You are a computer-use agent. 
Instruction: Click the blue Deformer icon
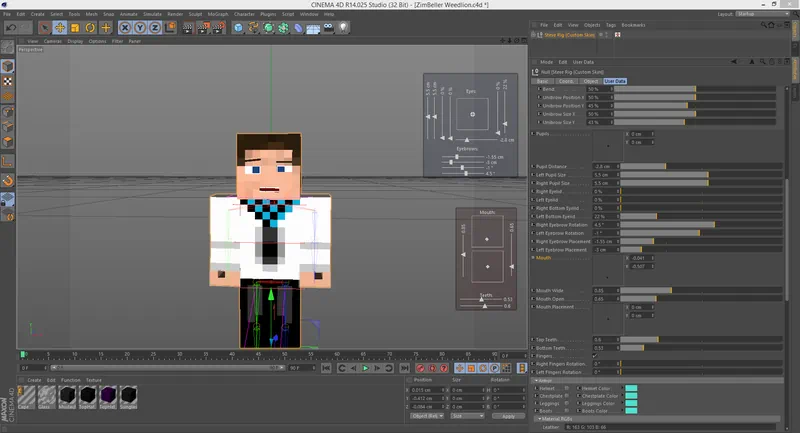coord(298,28)
